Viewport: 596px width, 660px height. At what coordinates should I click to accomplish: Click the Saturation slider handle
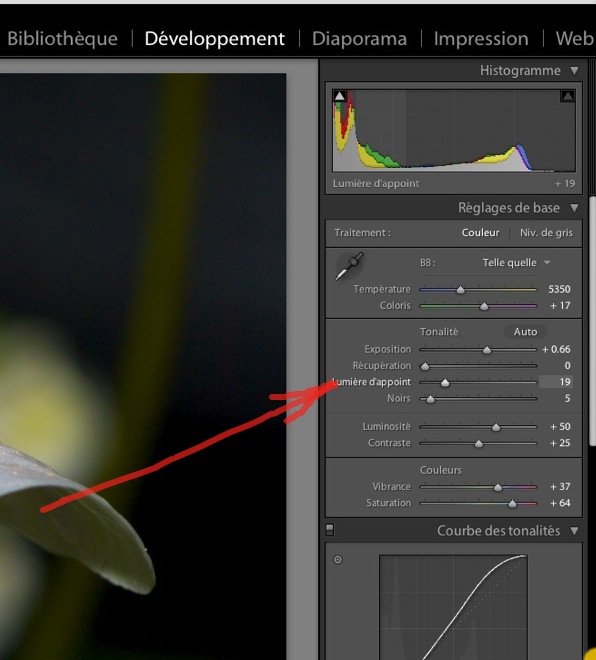tap(512, 503)
